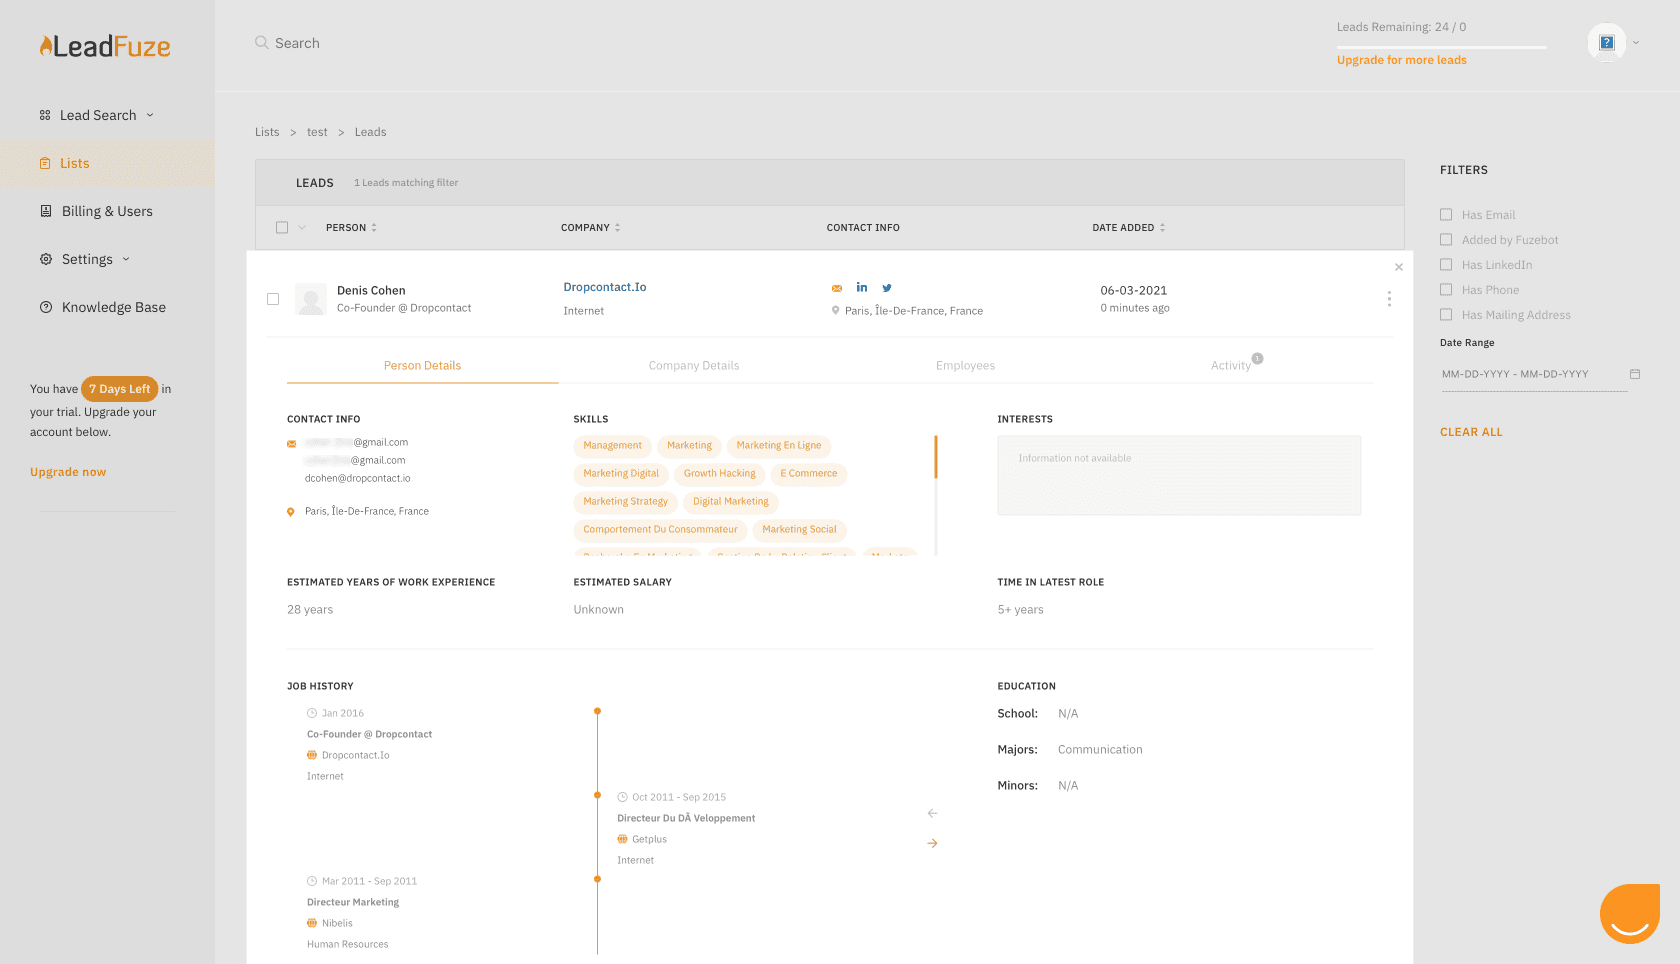Click the globe icon next to Nibelis
Image resolution: width=1680 pixels, height=964 pixels.
pyautogui.click(x=312, y=923)
